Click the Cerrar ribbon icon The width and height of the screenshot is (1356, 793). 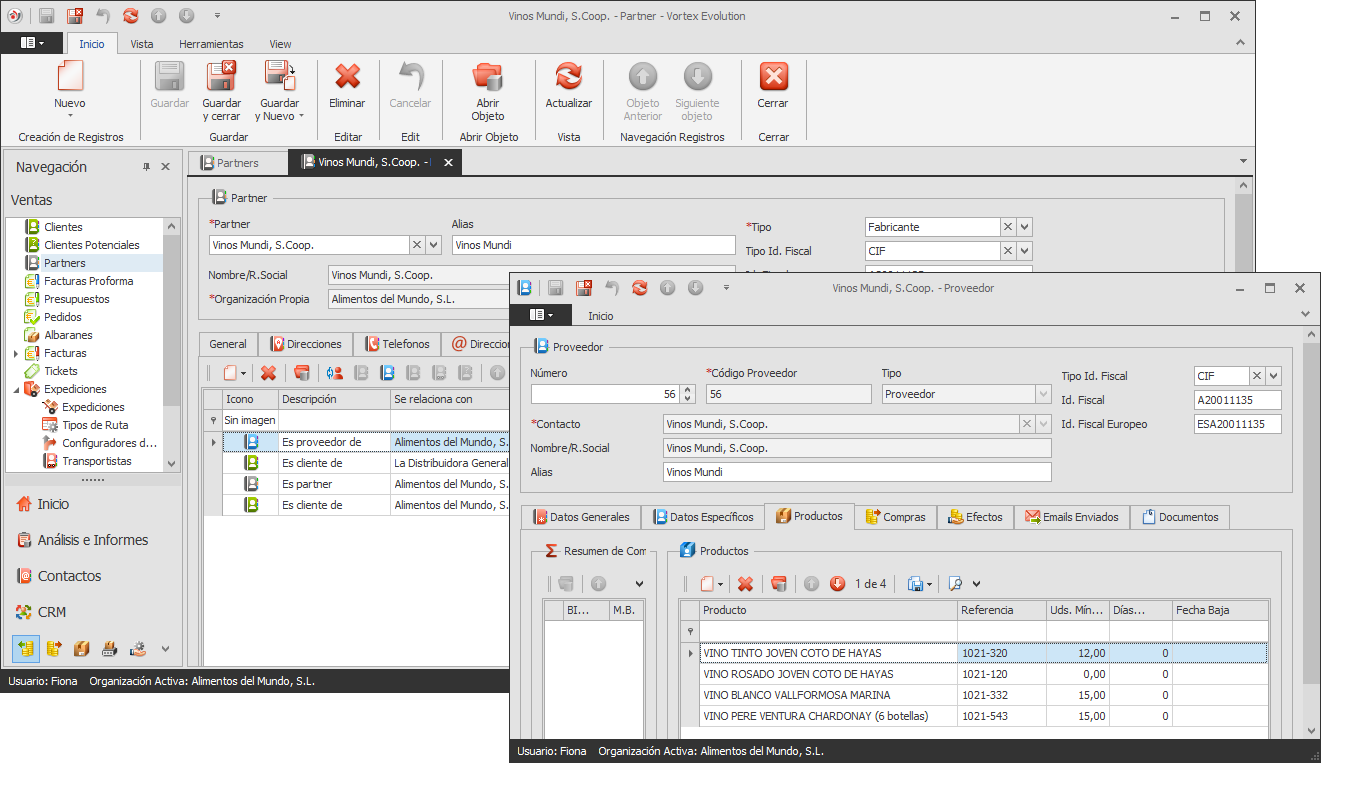pos(773,77)
